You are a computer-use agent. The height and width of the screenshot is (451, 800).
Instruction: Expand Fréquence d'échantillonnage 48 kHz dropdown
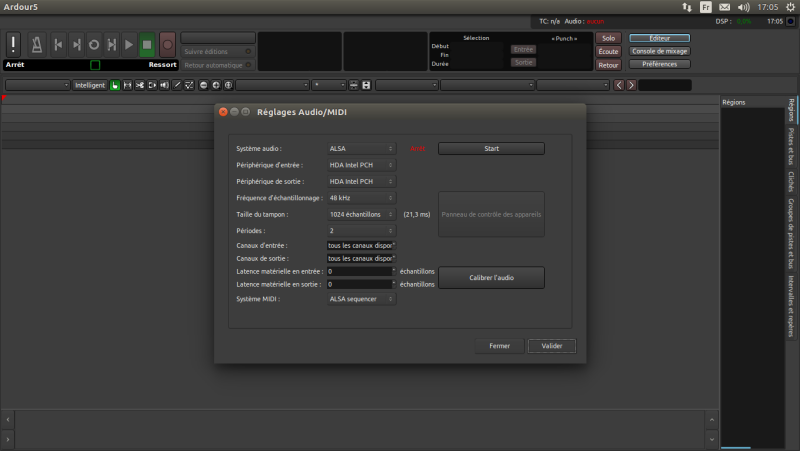(361, 198)
